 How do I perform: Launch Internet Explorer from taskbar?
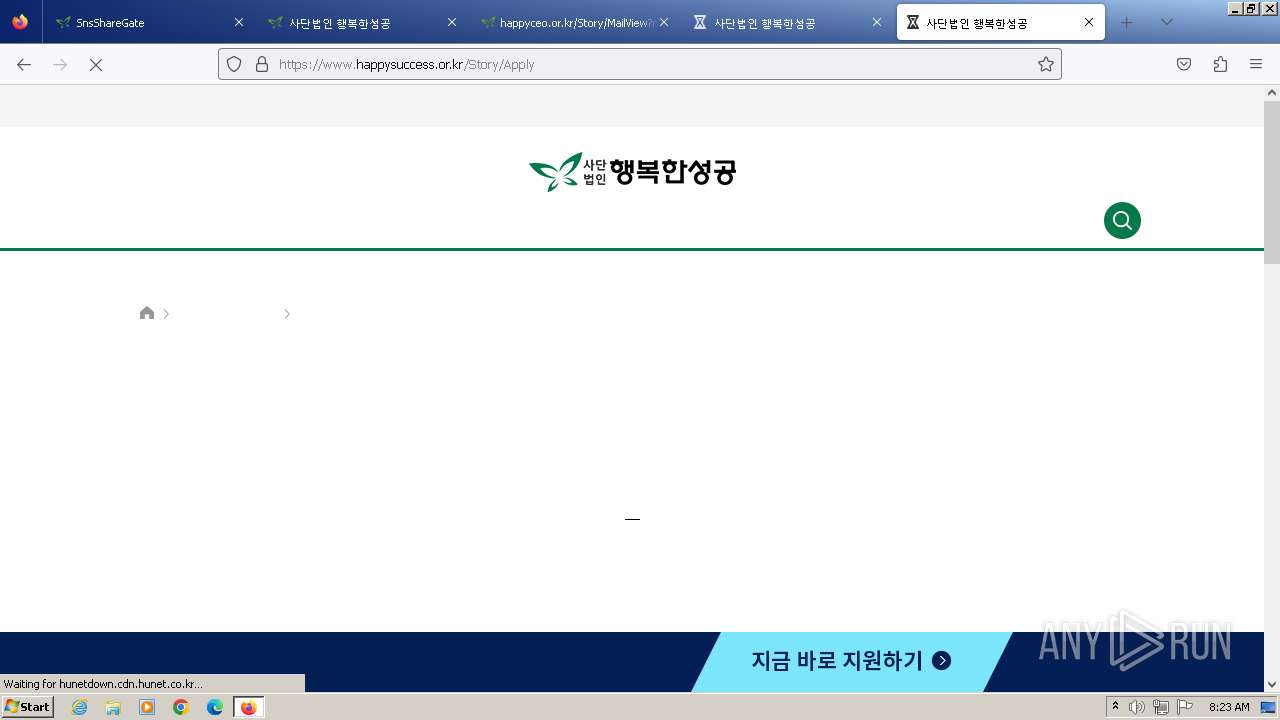pos(79,707)
